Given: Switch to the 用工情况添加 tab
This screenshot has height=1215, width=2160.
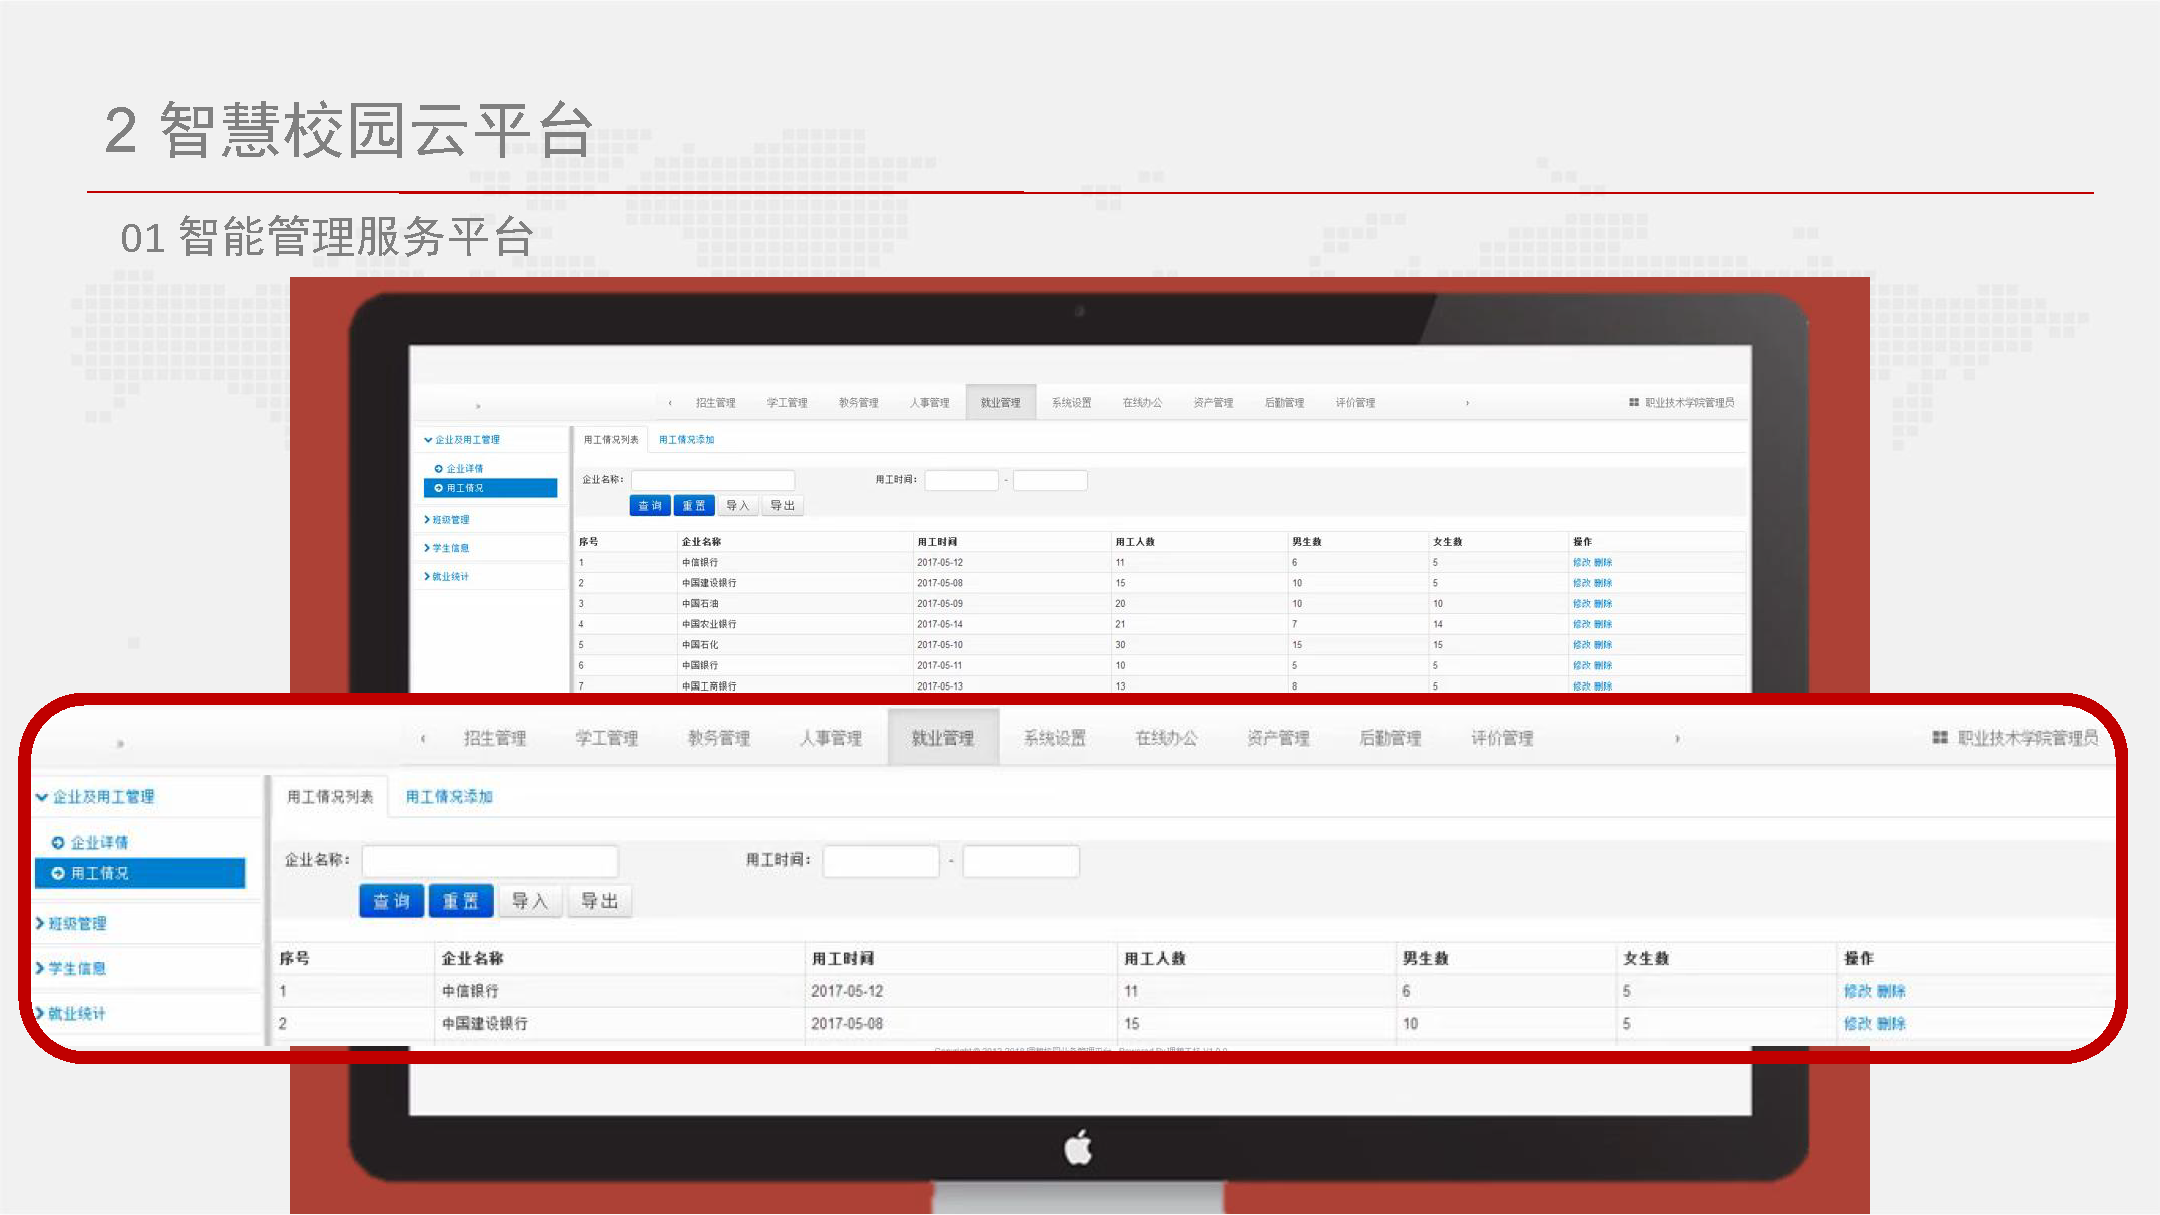Looking at the screenshot, I should click(449, 797).
